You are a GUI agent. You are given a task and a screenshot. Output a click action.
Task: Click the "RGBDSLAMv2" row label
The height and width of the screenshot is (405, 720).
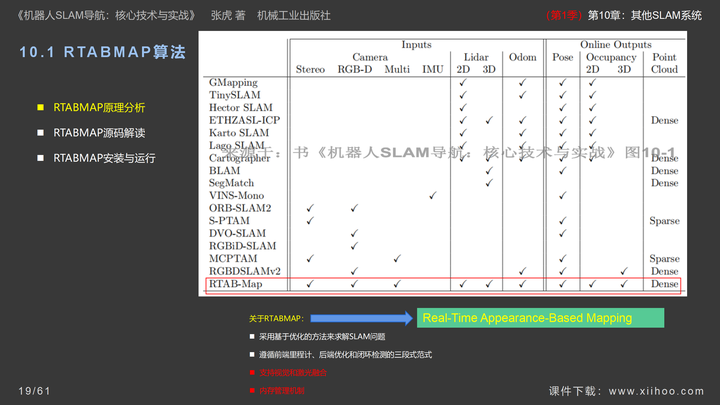[x=245, y=271]
